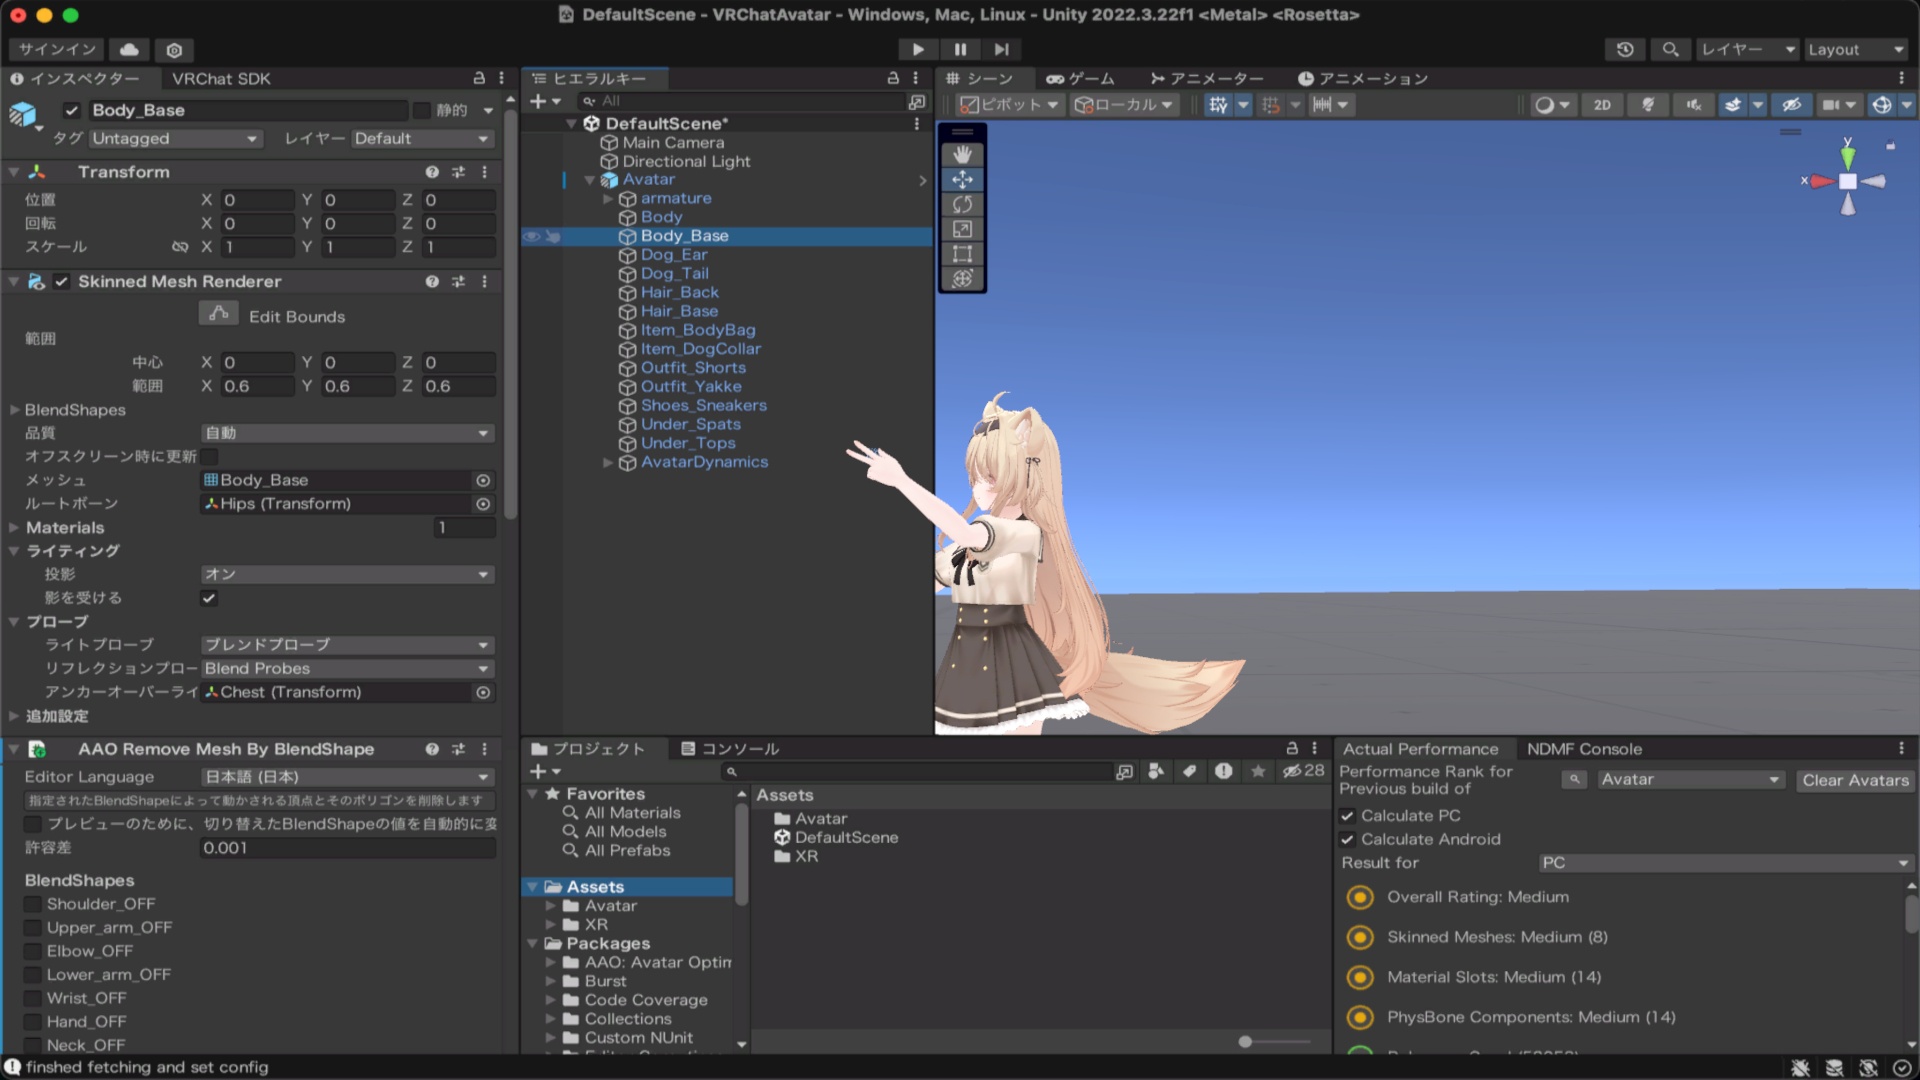Switch to the Game tab
The image size is (1920, 1080).
(x=1081, y=79)
